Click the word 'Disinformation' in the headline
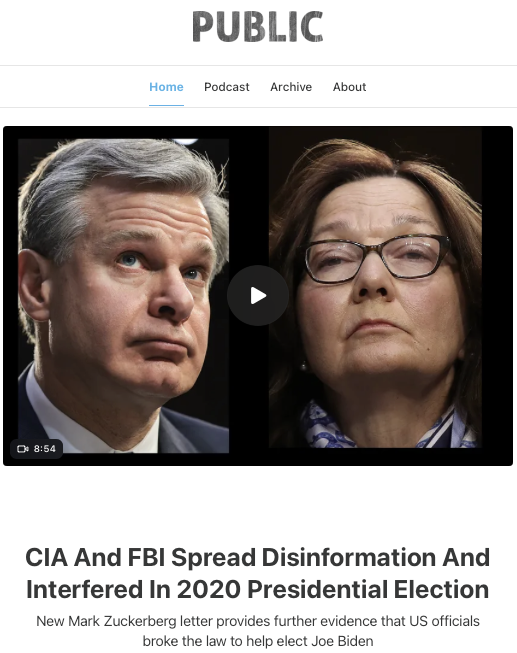Viewport: 517px width, 653px height. (348, 557)
